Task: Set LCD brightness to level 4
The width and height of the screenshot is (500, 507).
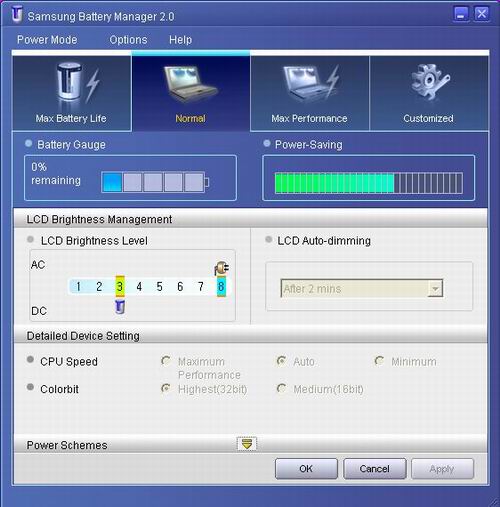Action: pos(139,286)
